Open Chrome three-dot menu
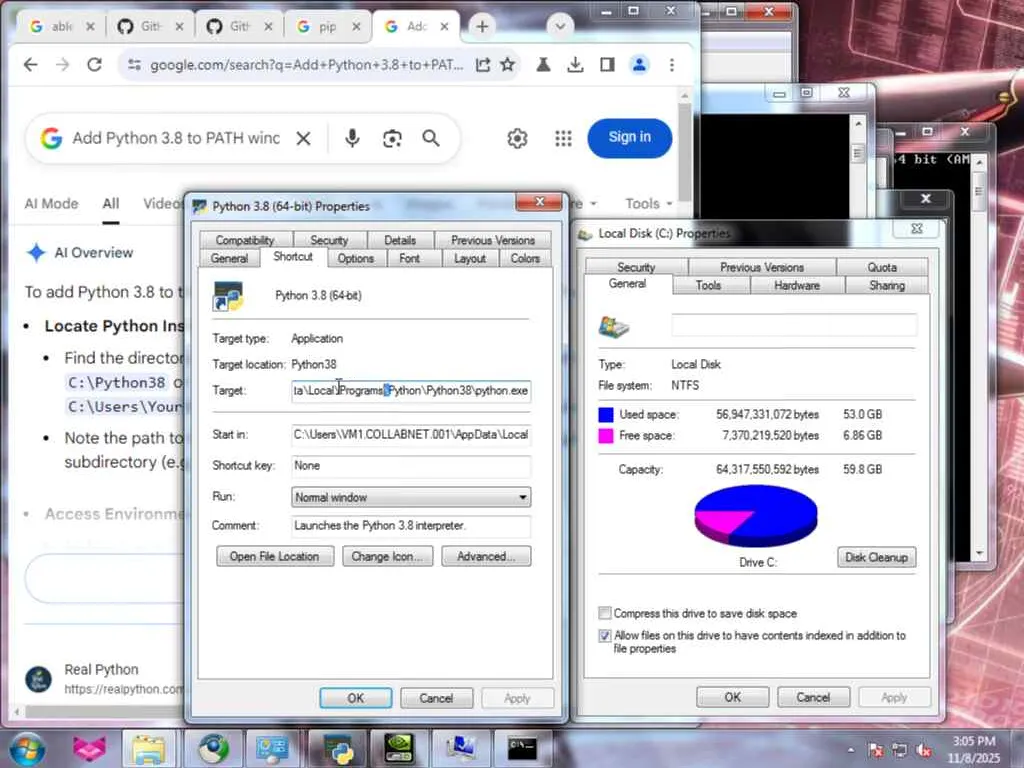This screenshot has height=768, width=1024. (671, 65)
